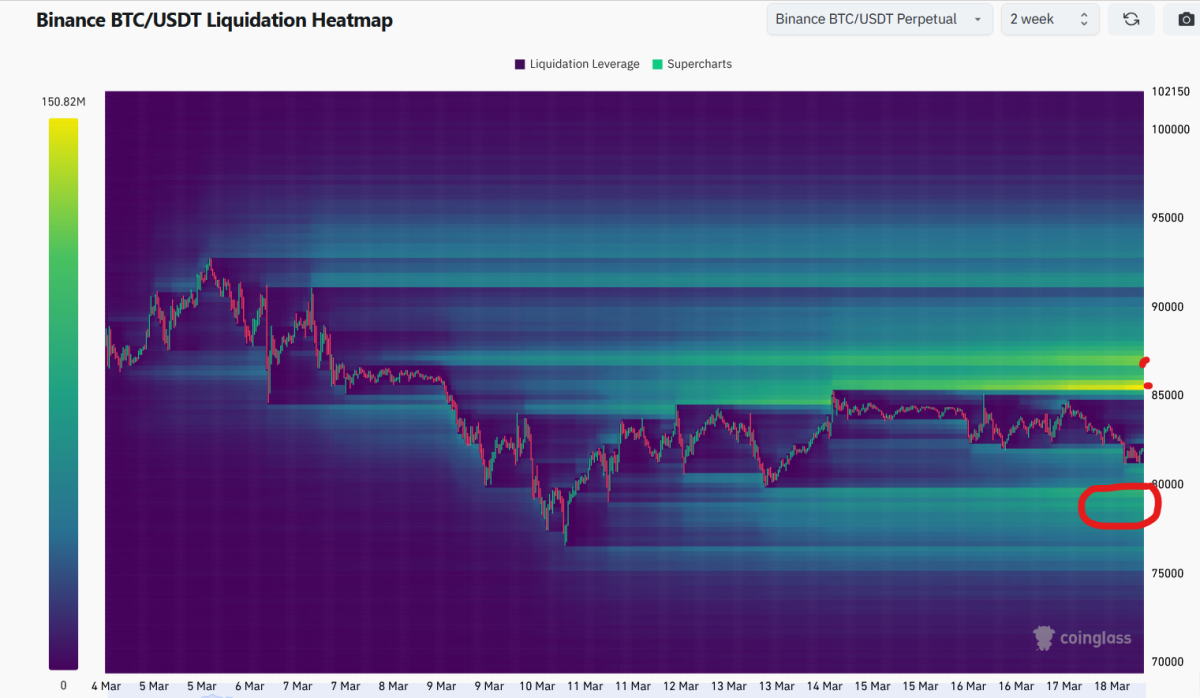This screenshot has width=1200, height=698.
Task: Click the camera screenshot icon
Action: (x=1183, y=19)
